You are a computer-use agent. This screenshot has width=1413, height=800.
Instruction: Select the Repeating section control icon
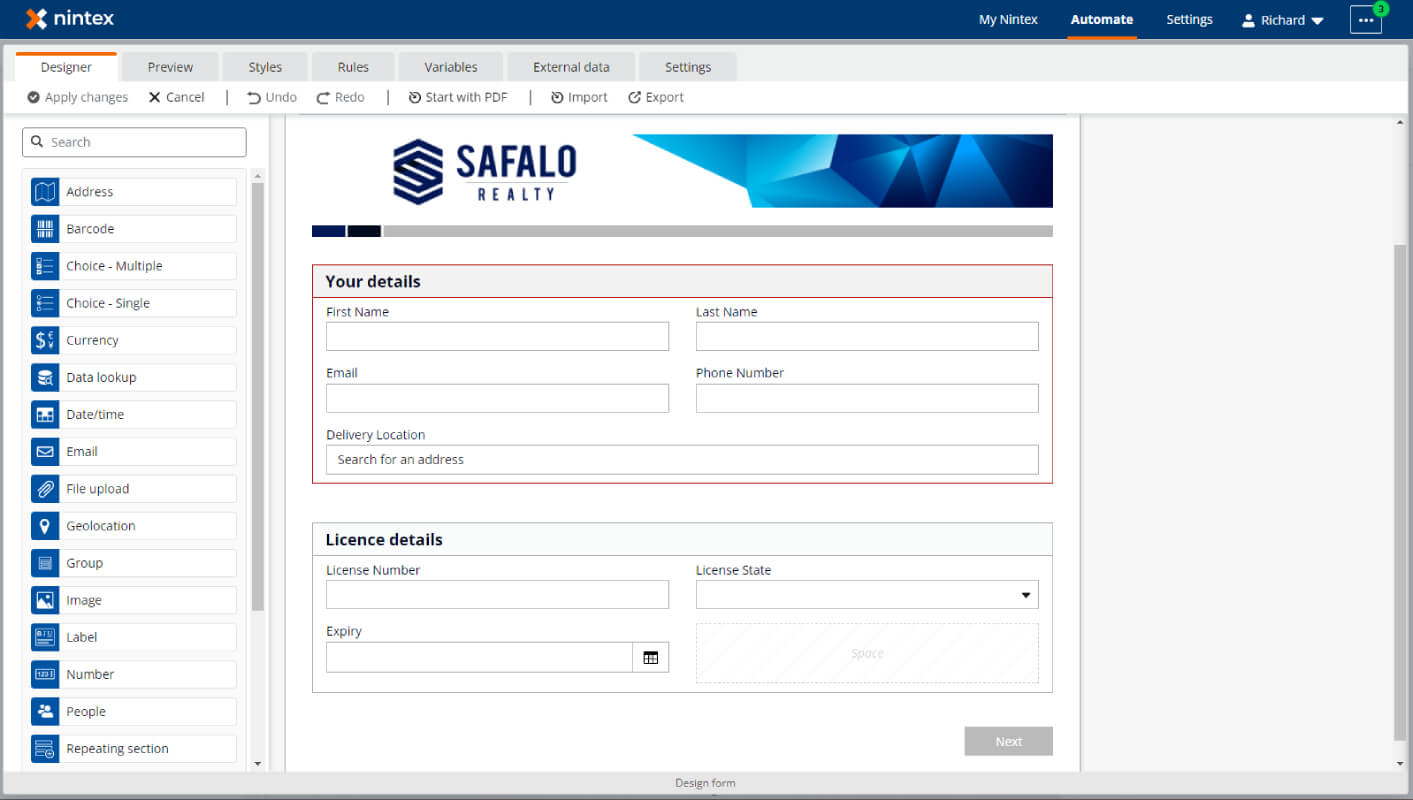45,748
